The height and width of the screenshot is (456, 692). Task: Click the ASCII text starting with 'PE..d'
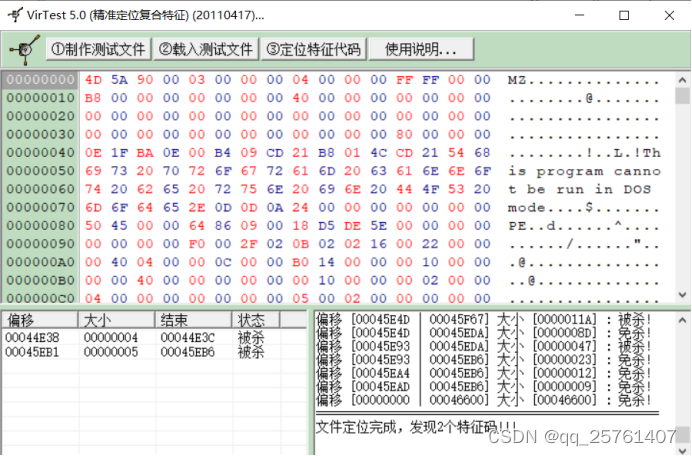tap(584, 226)
